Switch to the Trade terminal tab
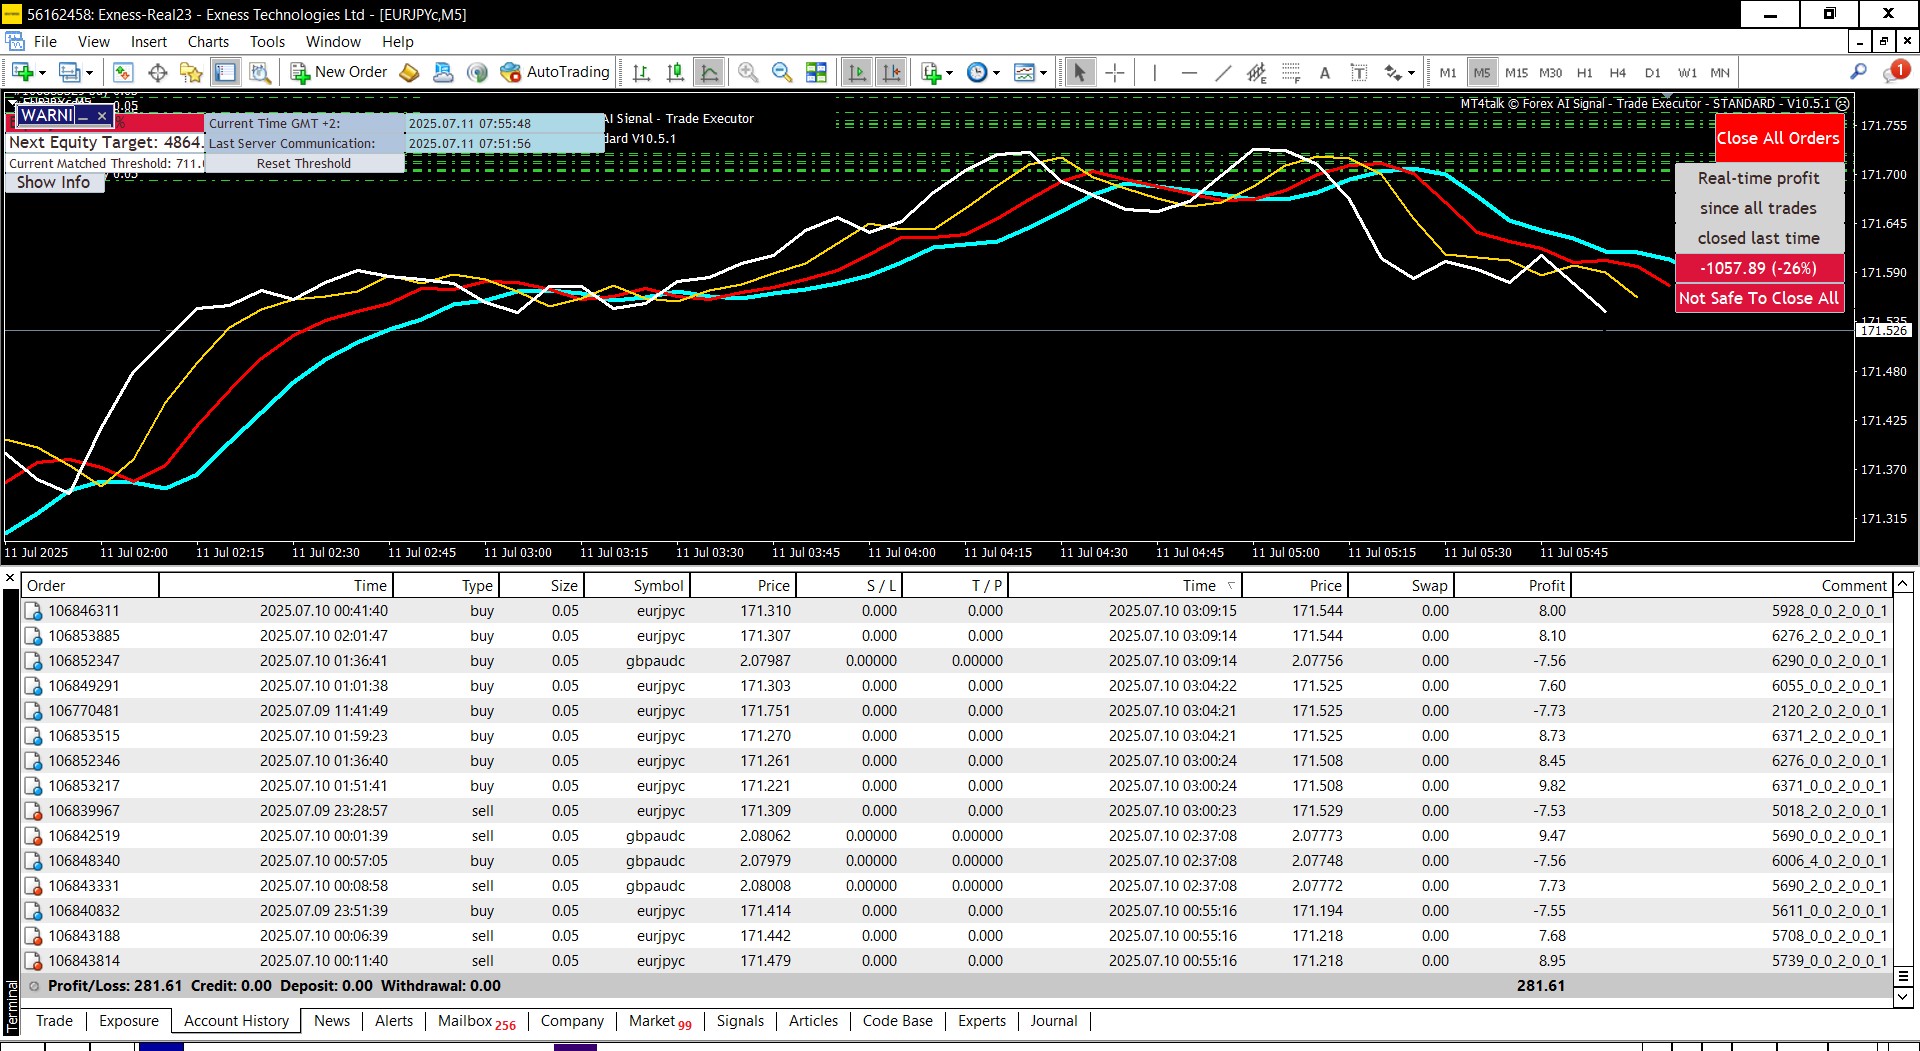Viewport: 1920px width, 1051px height. (54, 1020)
